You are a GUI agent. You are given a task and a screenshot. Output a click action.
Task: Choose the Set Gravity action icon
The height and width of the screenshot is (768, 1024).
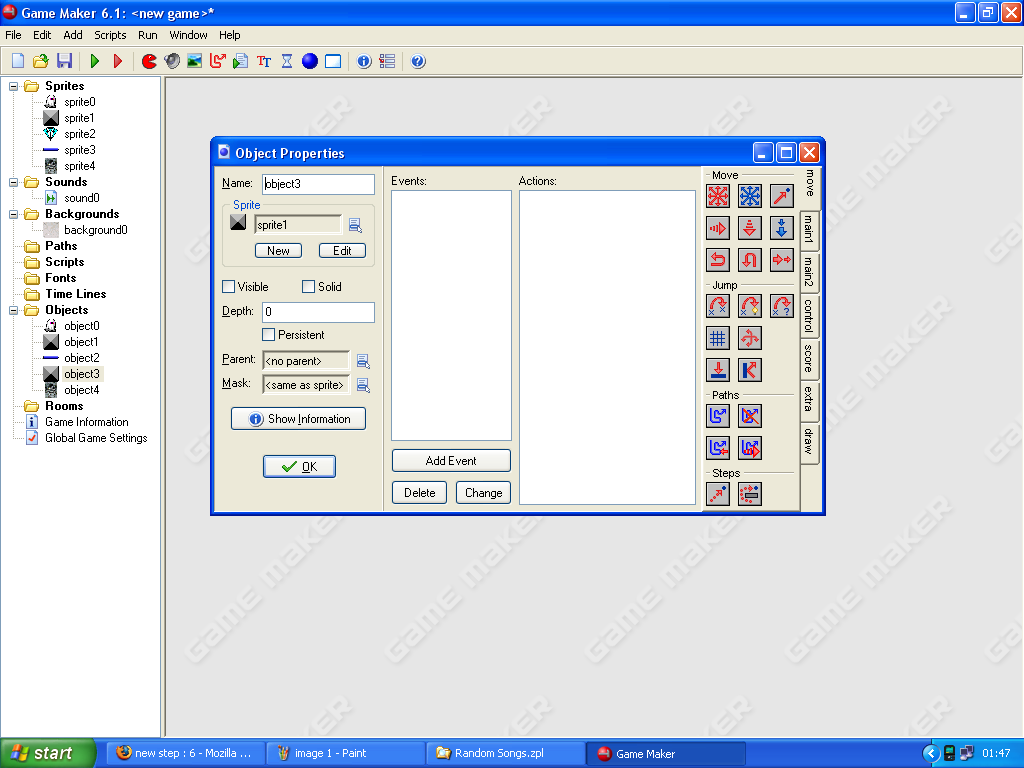click(782, 228)
